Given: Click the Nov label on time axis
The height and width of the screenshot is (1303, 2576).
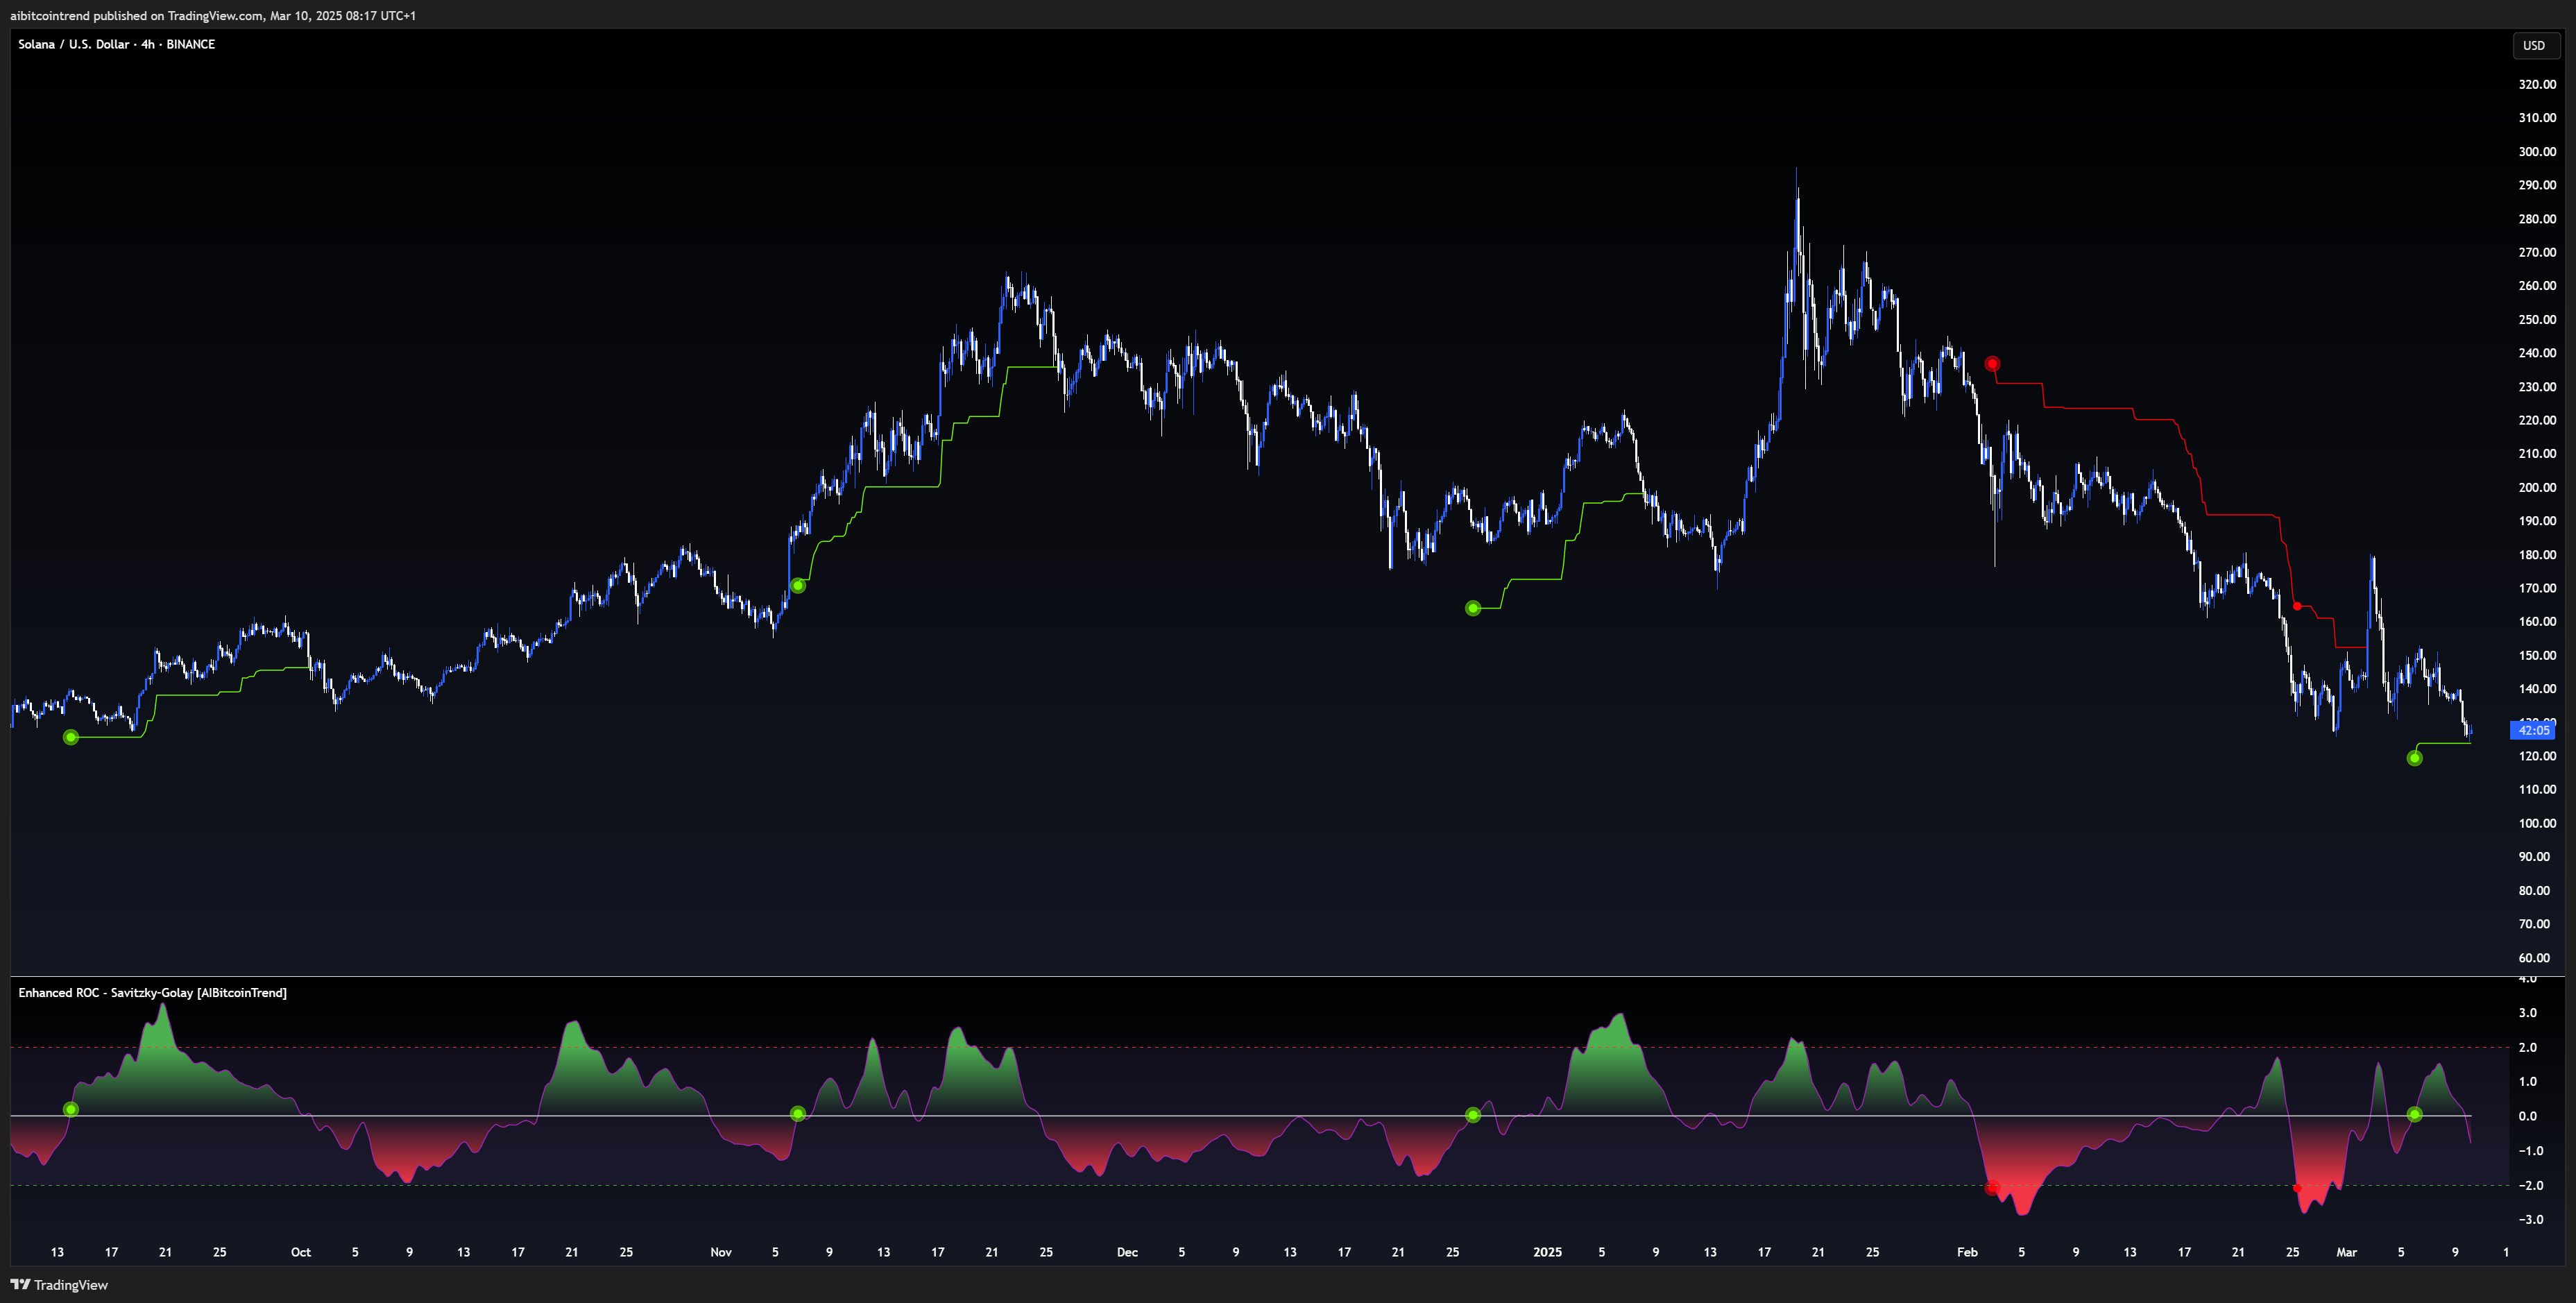Looking at the screenshot, I should pos(721,1252).
